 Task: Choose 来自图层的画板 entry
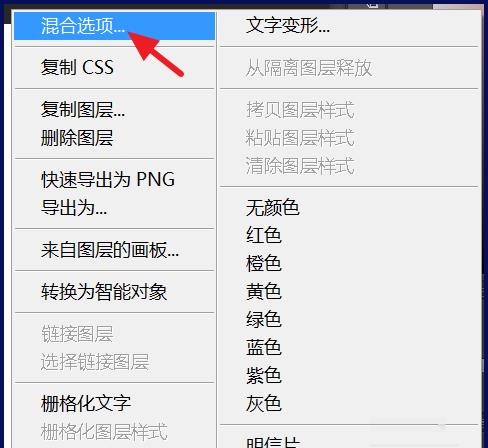click(x=115, y=250)
